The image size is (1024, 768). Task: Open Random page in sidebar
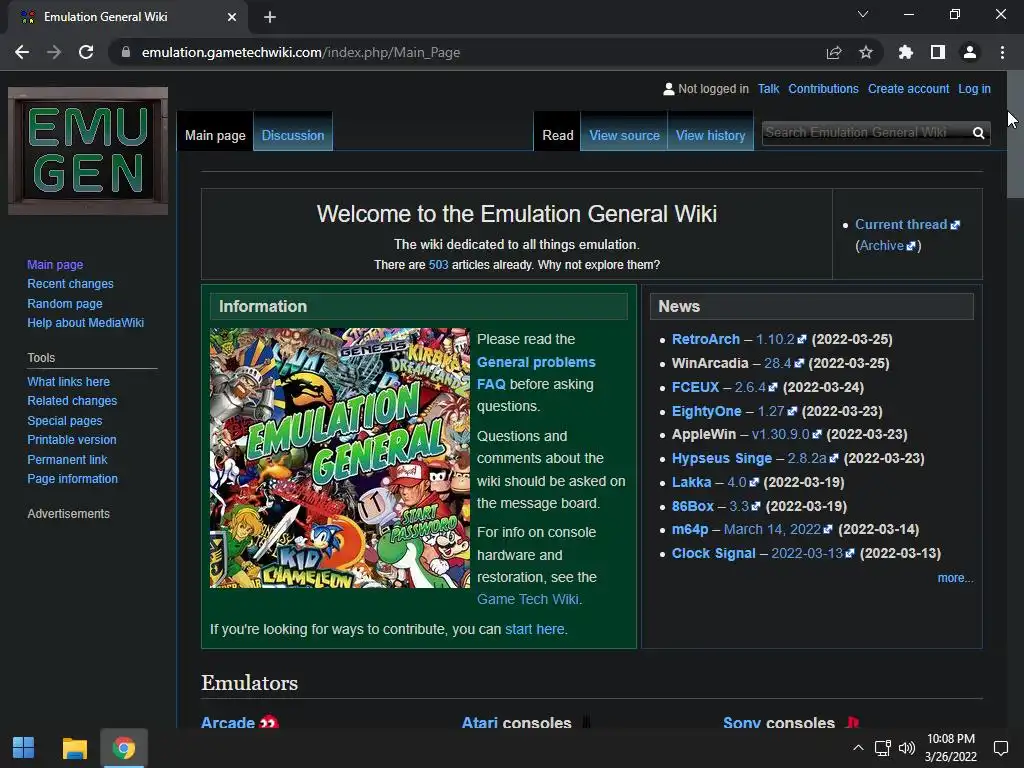[x=65, y=304]
